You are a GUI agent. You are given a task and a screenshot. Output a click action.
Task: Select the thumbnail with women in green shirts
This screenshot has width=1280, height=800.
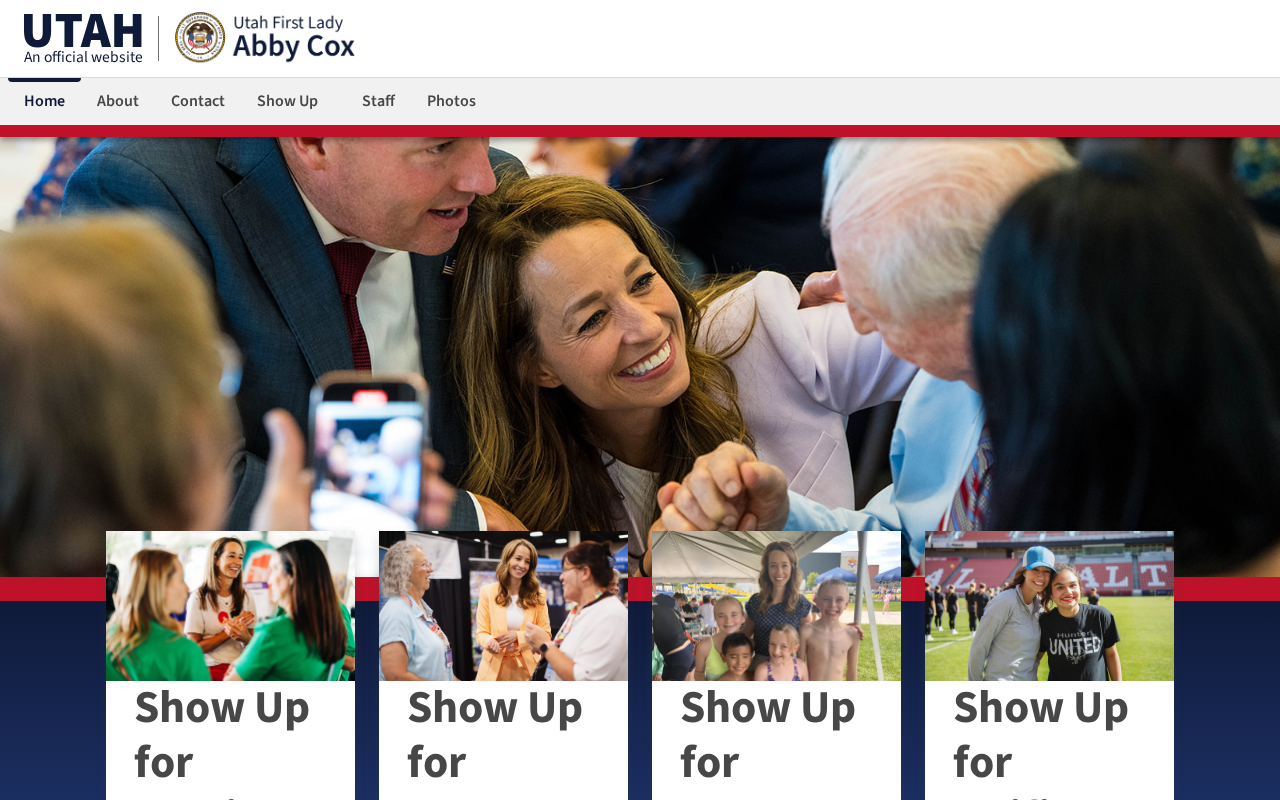230,606
